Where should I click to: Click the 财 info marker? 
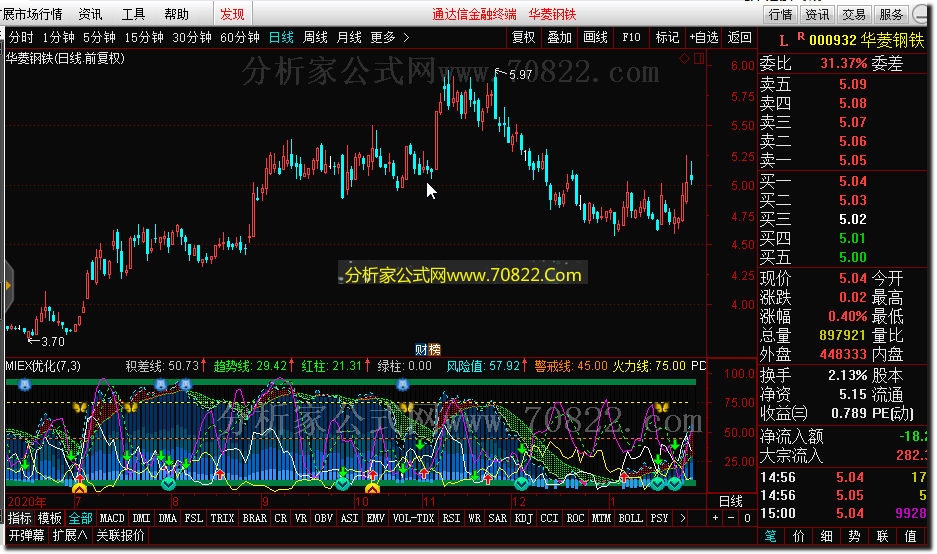tap(421, 350)
